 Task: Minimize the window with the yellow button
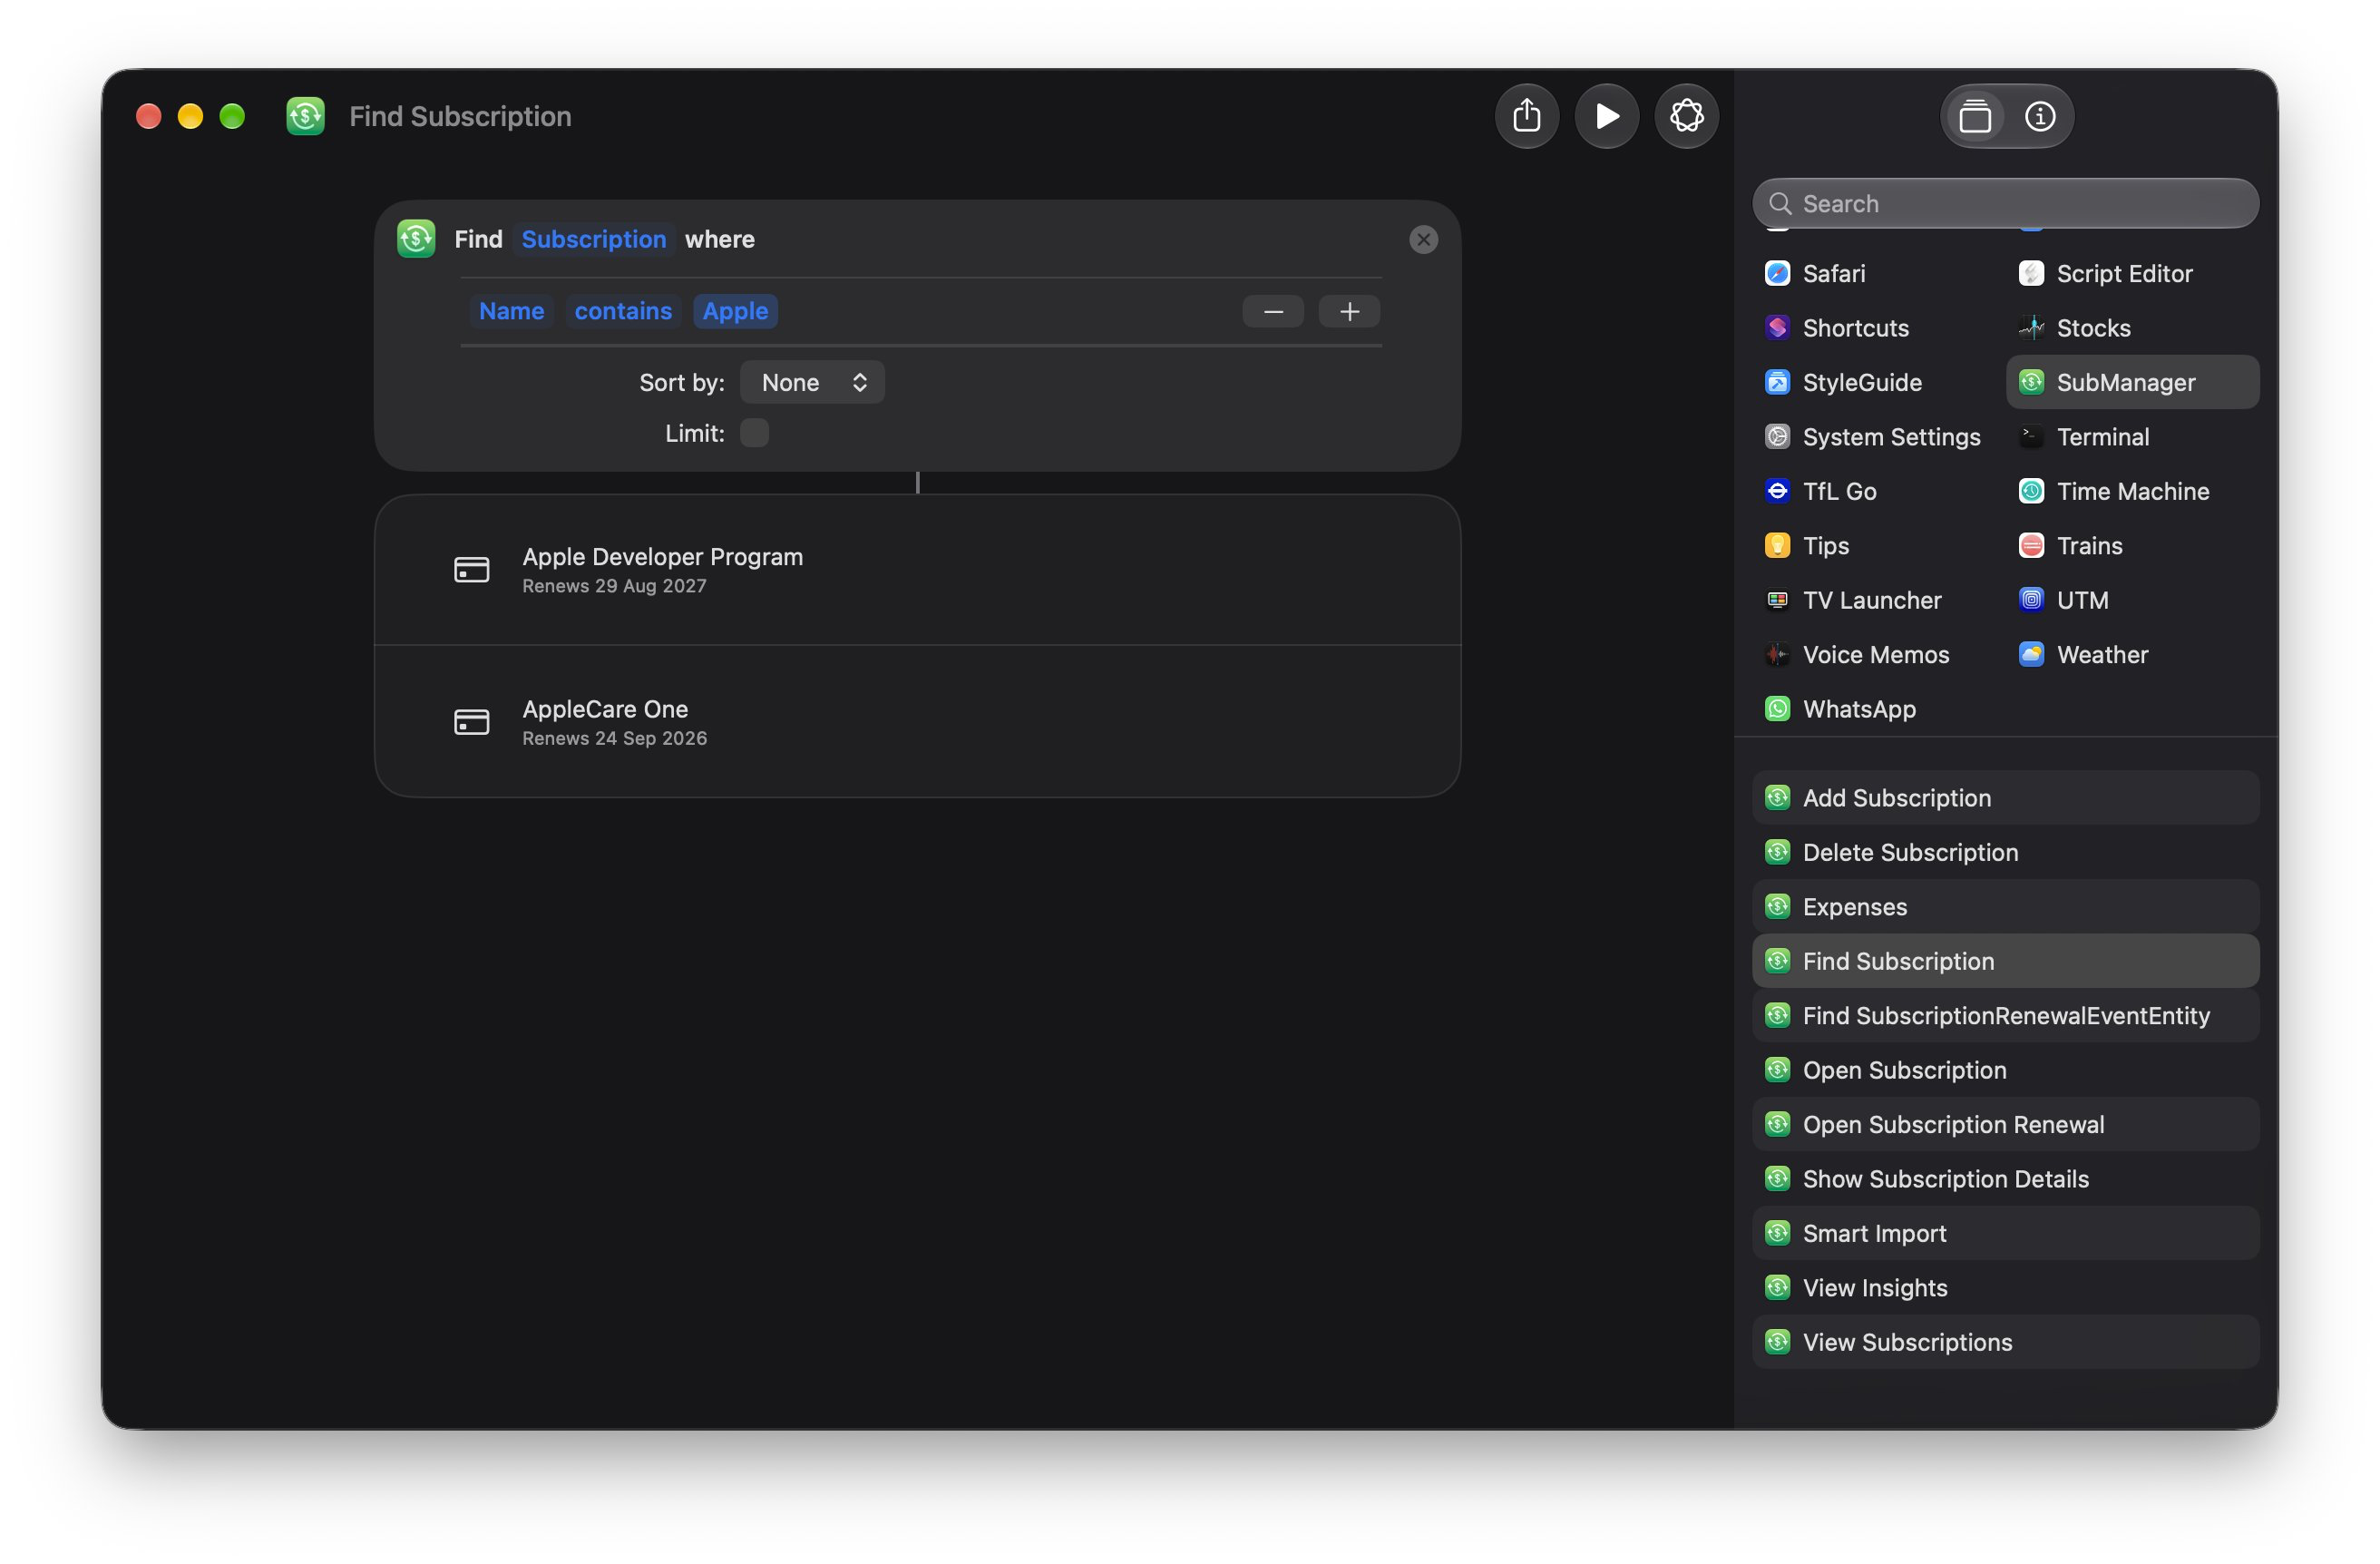point(190,116)
